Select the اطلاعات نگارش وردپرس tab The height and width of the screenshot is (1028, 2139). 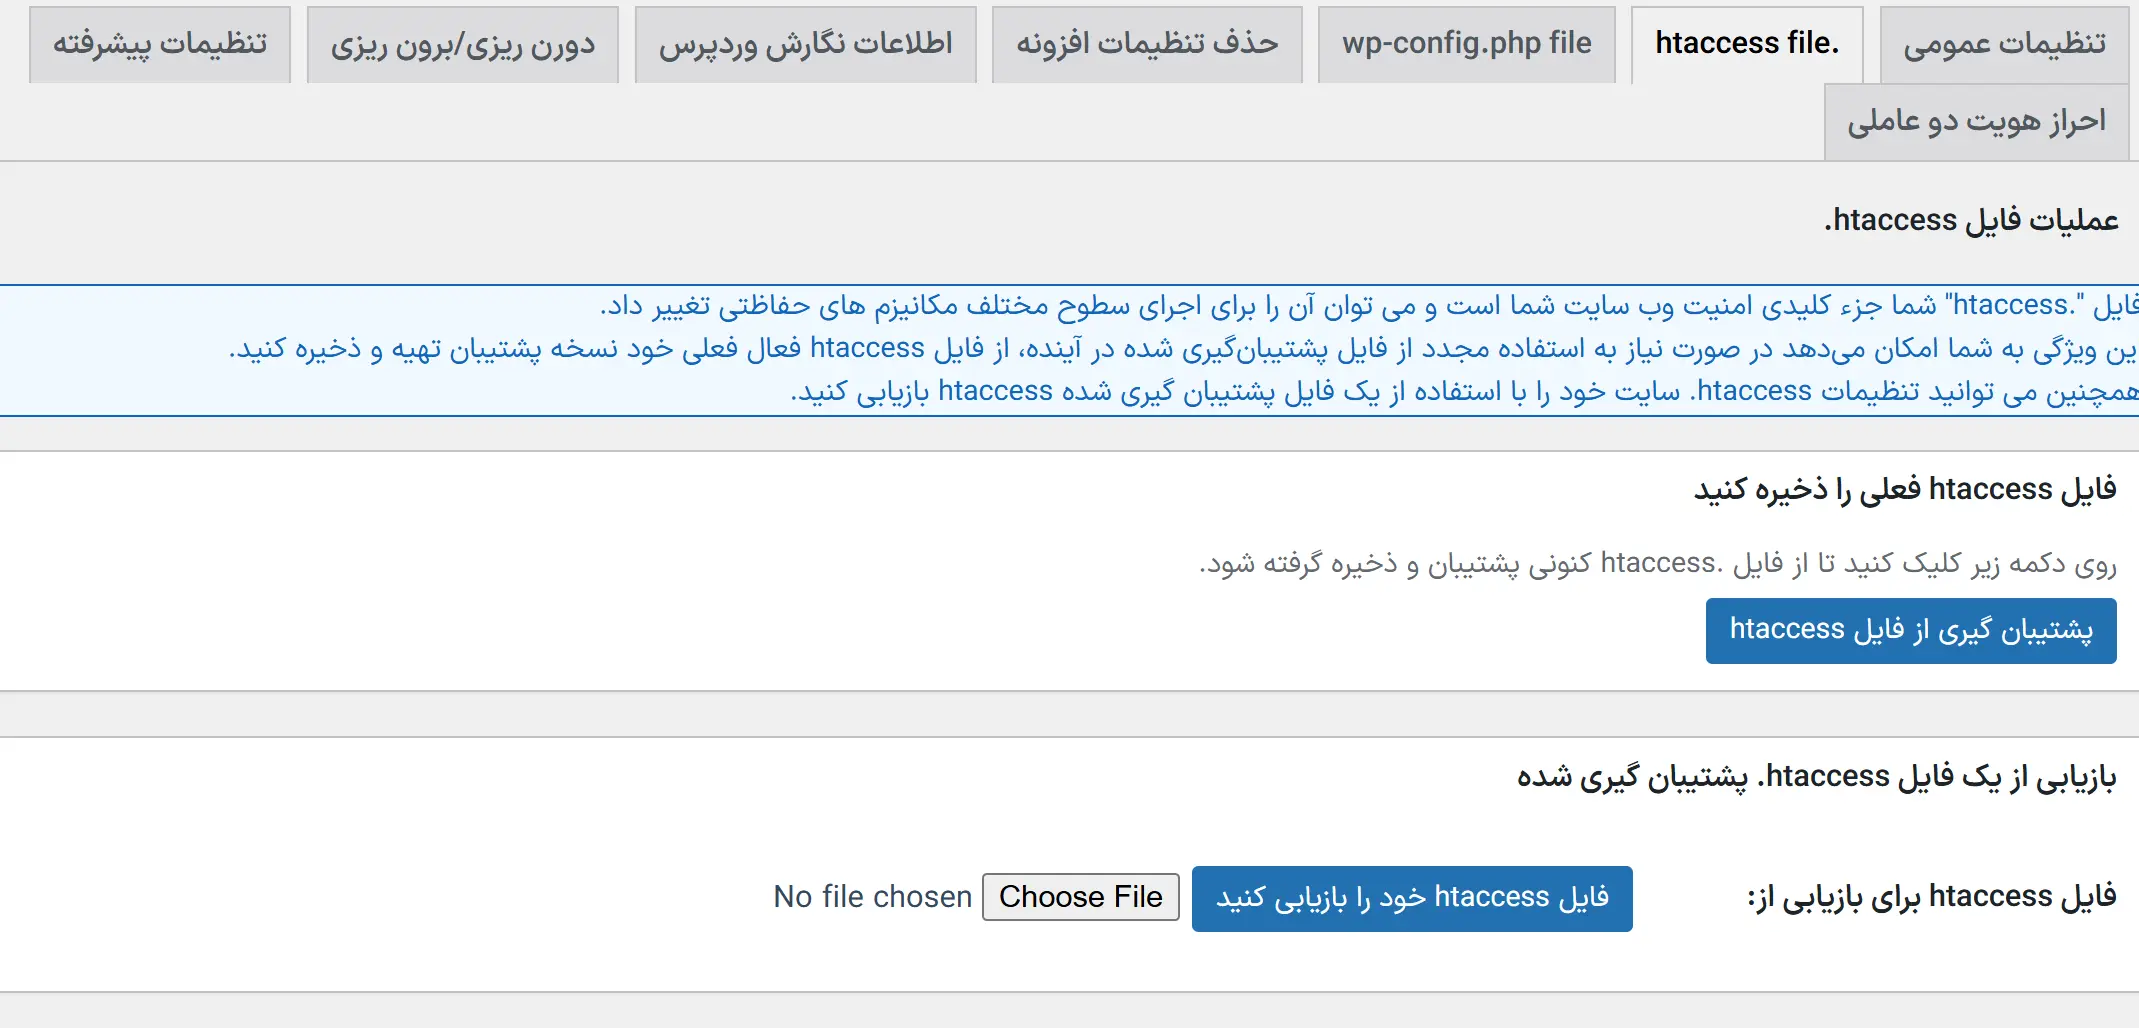click(805, 44)
